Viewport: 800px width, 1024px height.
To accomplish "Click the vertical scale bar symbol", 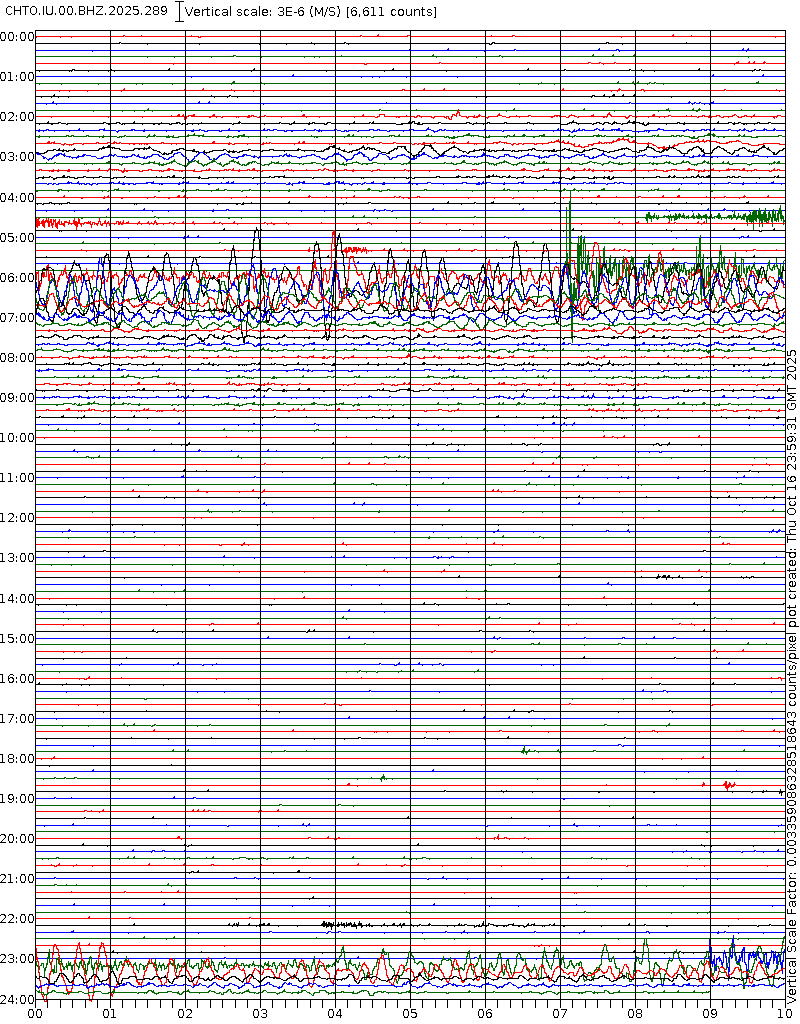I will [x=179, y=12].
